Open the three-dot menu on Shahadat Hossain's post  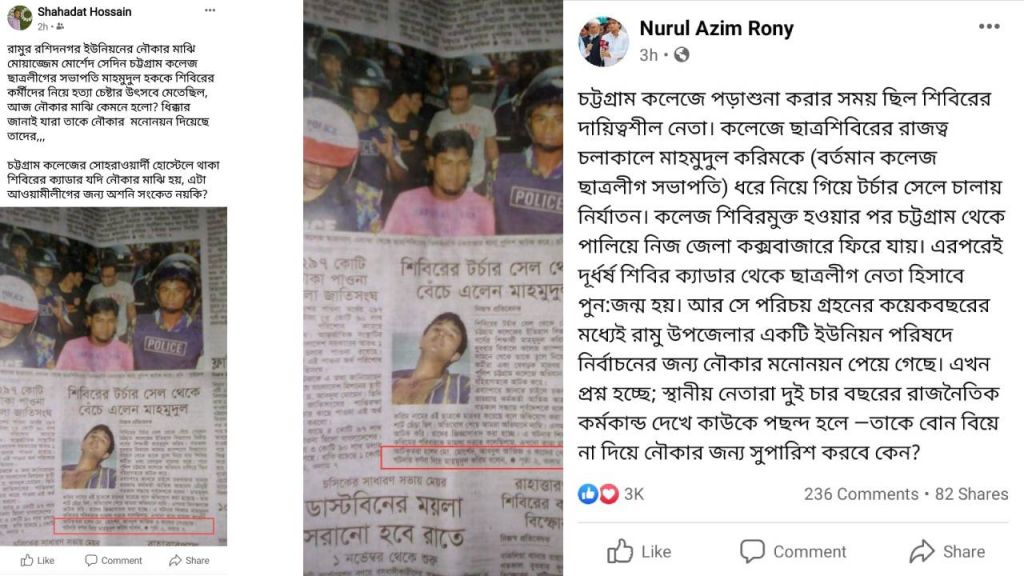[210, 10]
